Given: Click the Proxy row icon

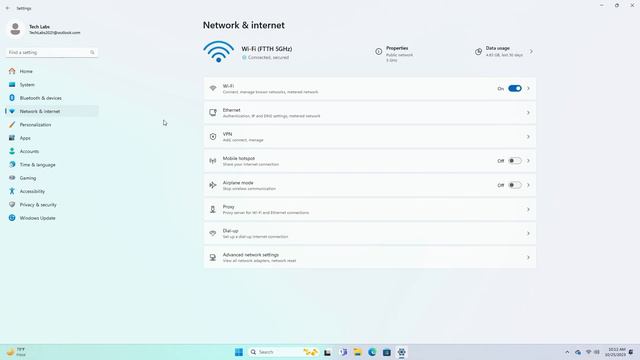Looking at the screenshot, I should point(213,209).
